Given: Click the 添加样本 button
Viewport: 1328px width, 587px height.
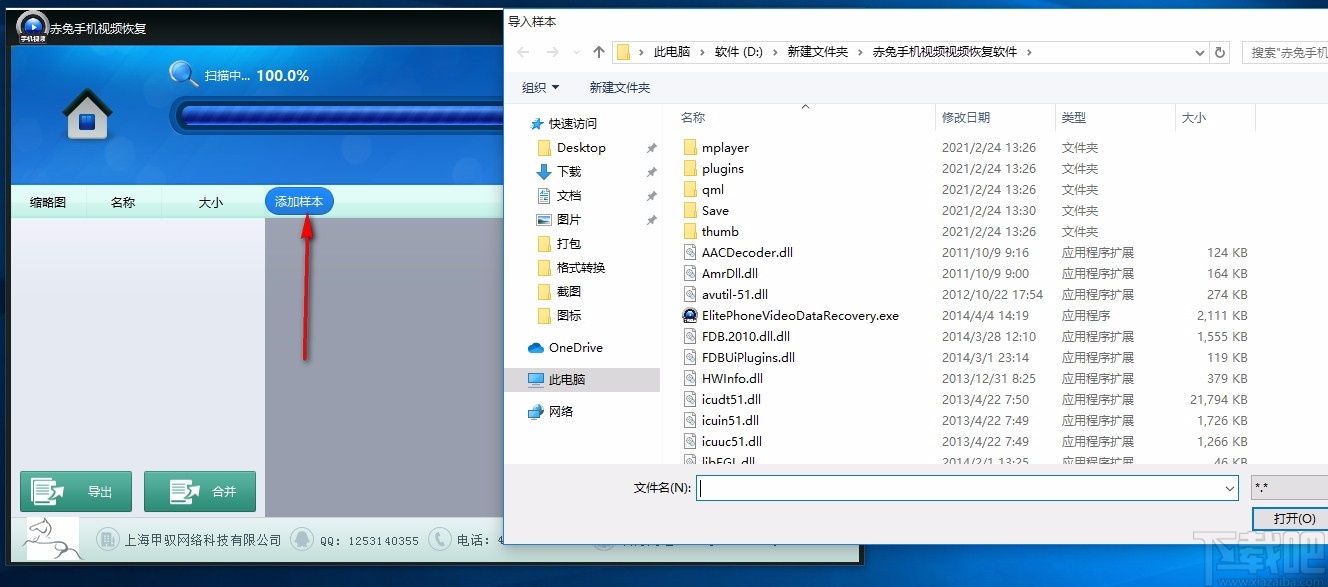Looking at the screenshot, I should tap(299, 202).
